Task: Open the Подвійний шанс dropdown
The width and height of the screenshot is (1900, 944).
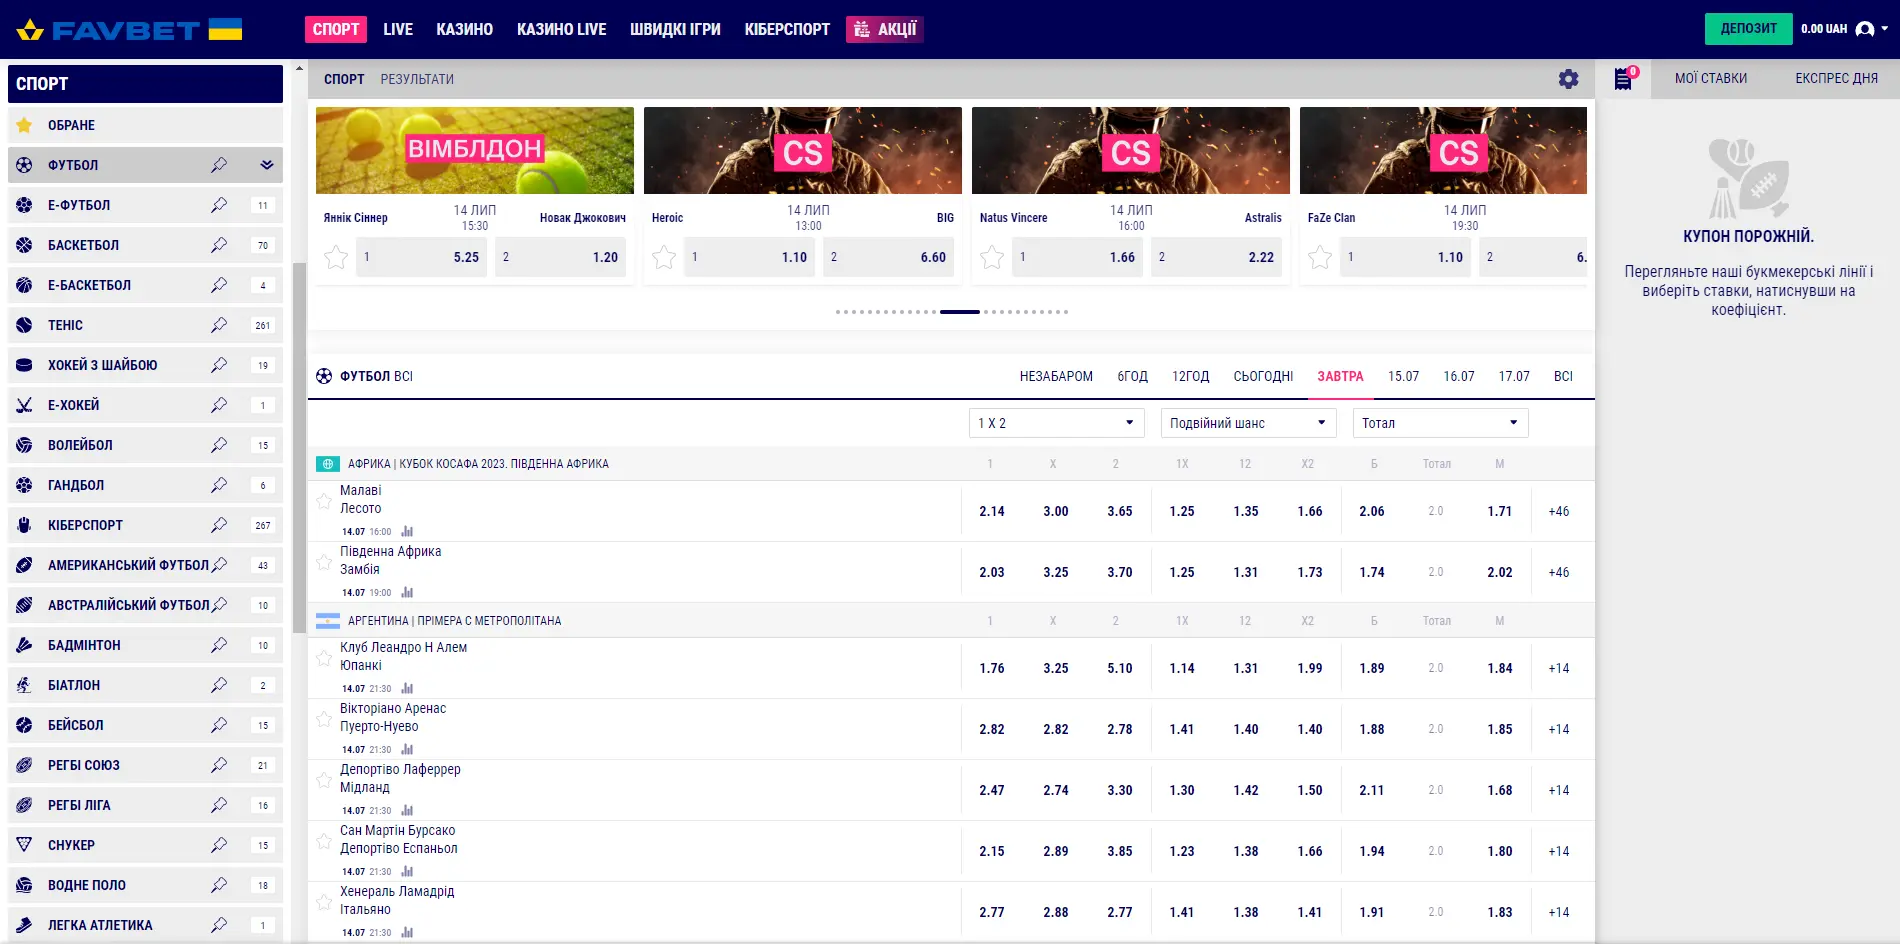Action: pos(1248,423)
